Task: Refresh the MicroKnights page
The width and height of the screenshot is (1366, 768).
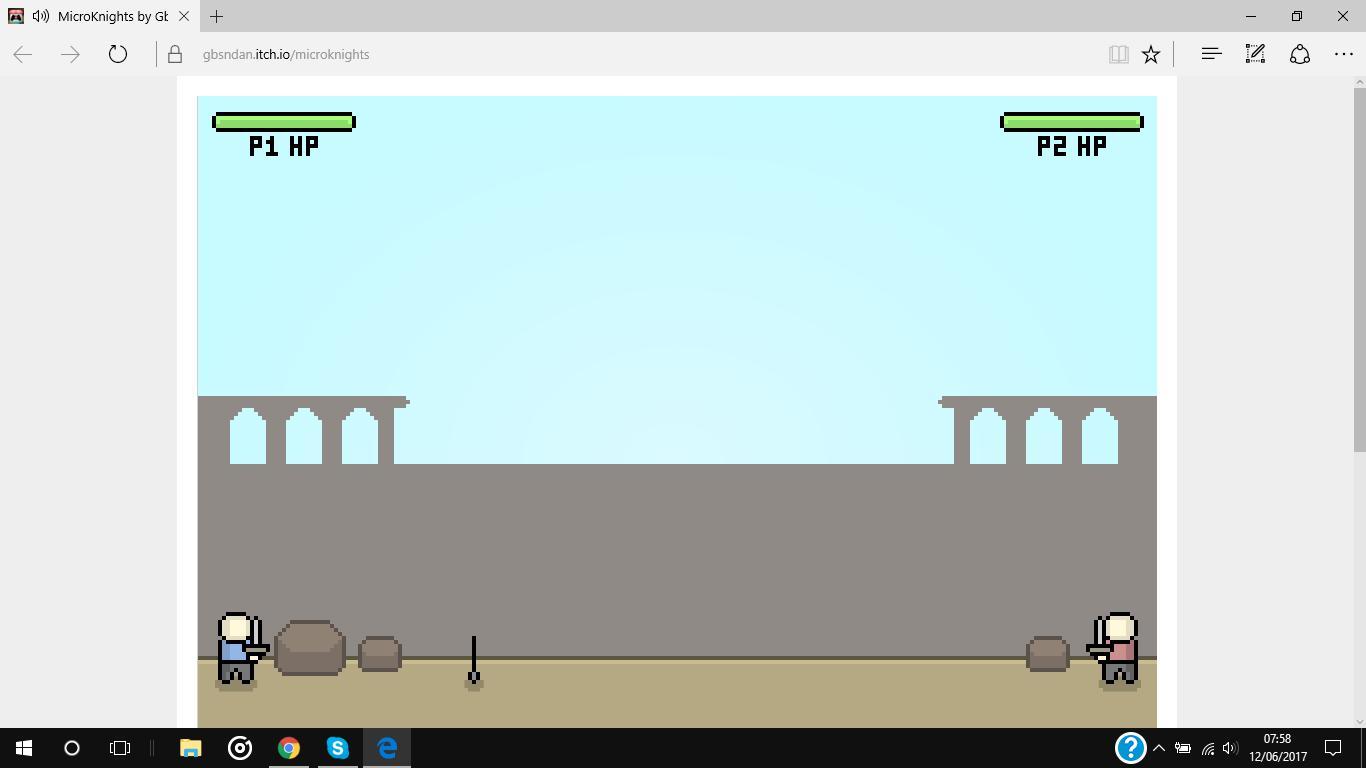Action: [118, 54]
